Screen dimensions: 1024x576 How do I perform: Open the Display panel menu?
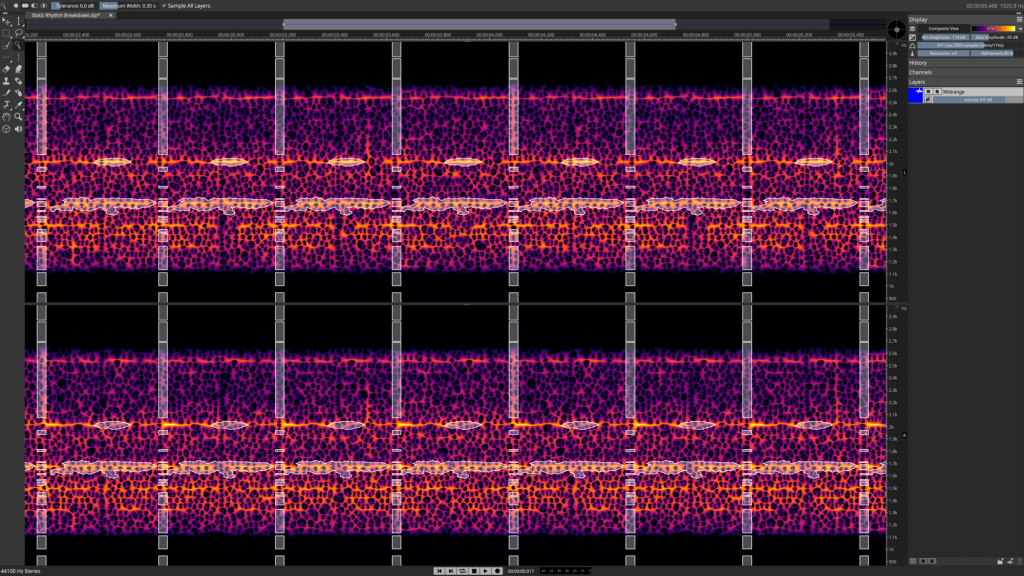[1019, 20]
